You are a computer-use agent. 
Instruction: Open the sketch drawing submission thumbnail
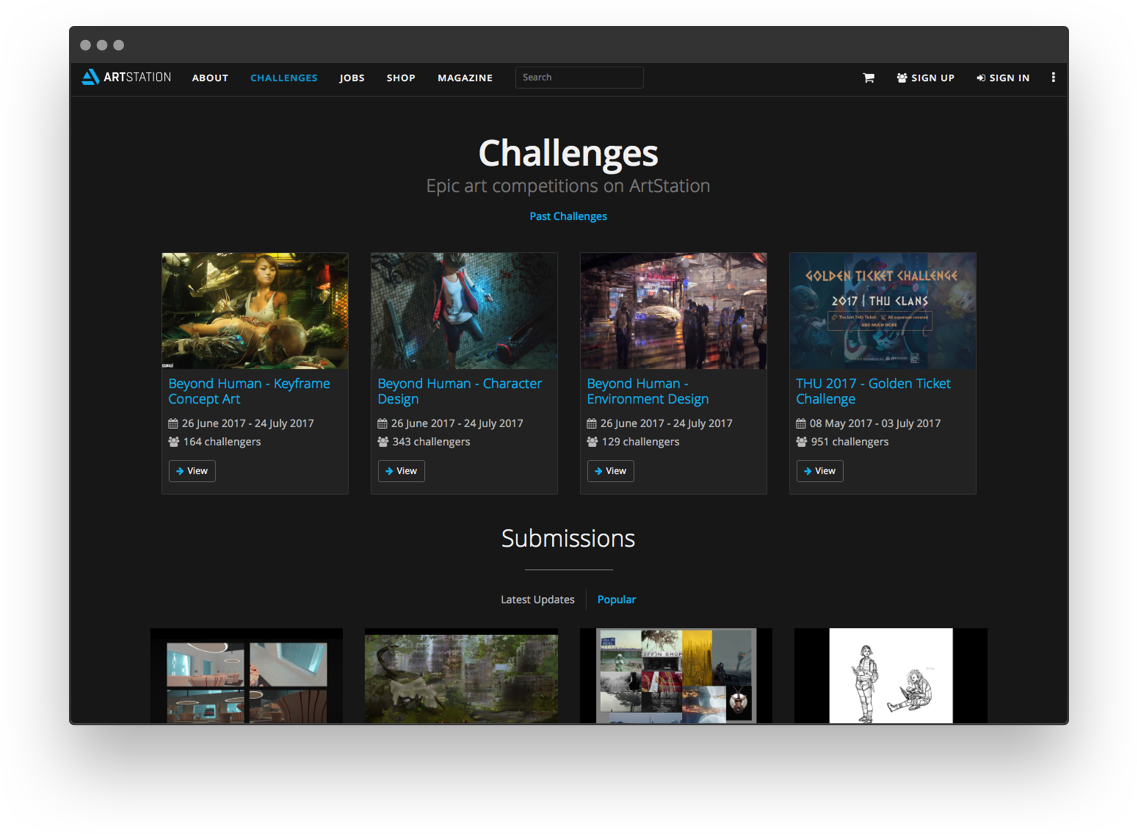coord(890,675)
